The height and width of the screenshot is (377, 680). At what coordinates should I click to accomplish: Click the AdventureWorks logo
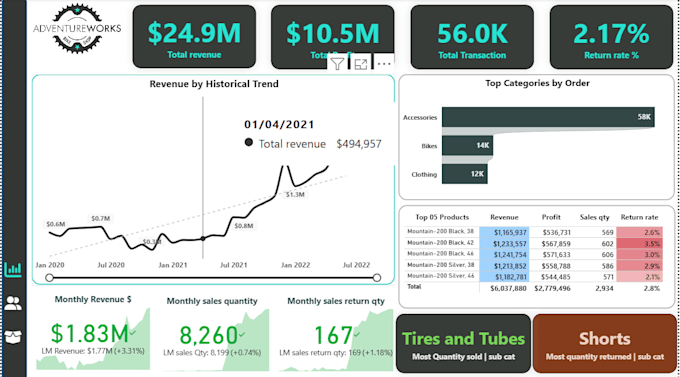pos(77,29)
